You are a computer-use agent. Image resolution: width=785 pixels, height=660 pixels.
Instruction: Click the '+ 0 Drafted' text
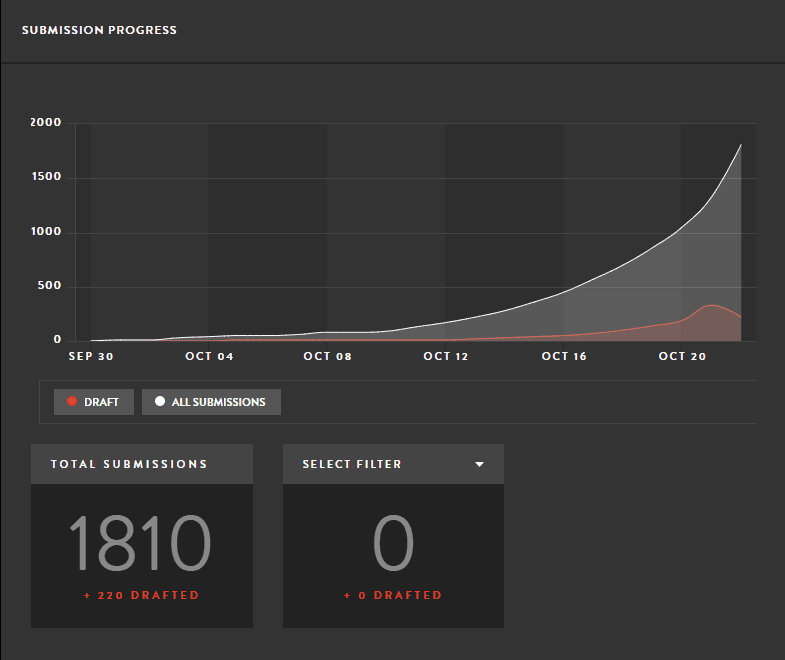tap(392, 596)
